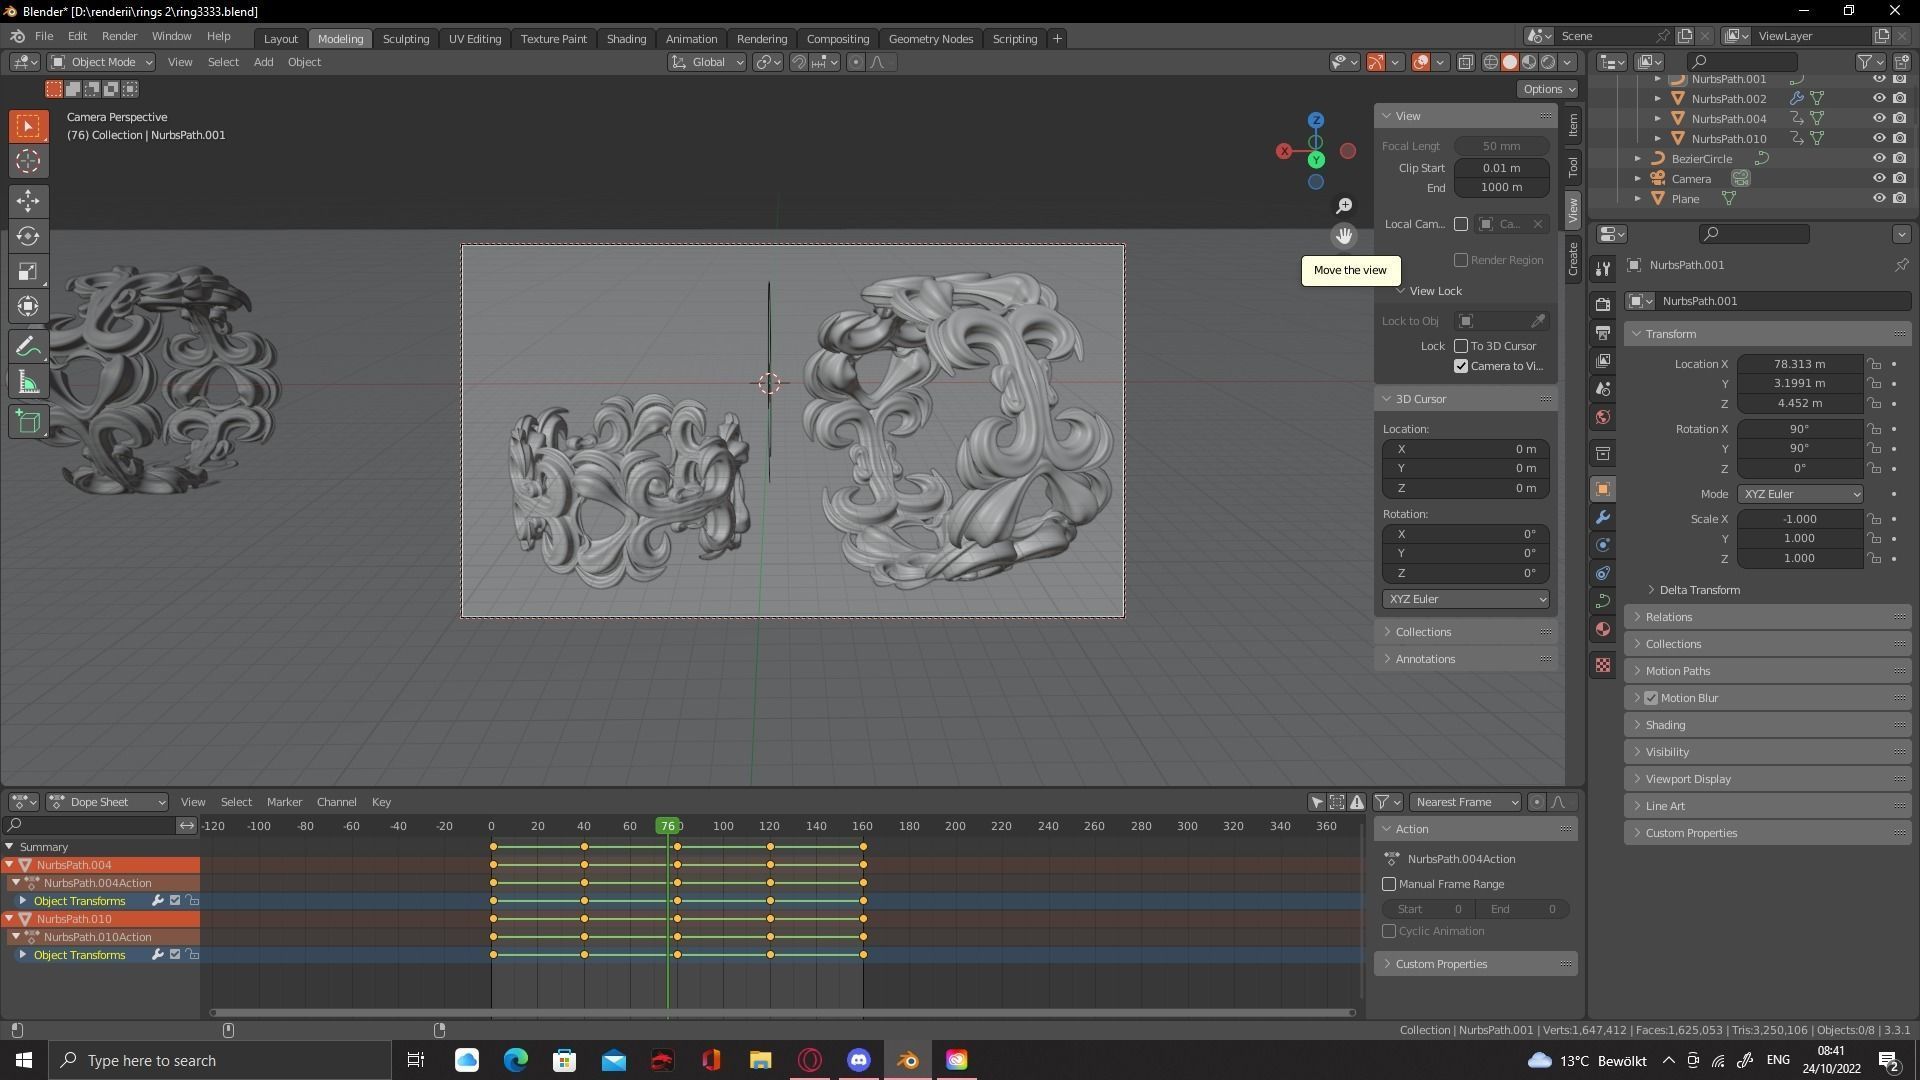The image size is (1920, 1080).
Task: Open rotation Mode XYZ Euler dropdown in properties
Action: (1800, 494)
